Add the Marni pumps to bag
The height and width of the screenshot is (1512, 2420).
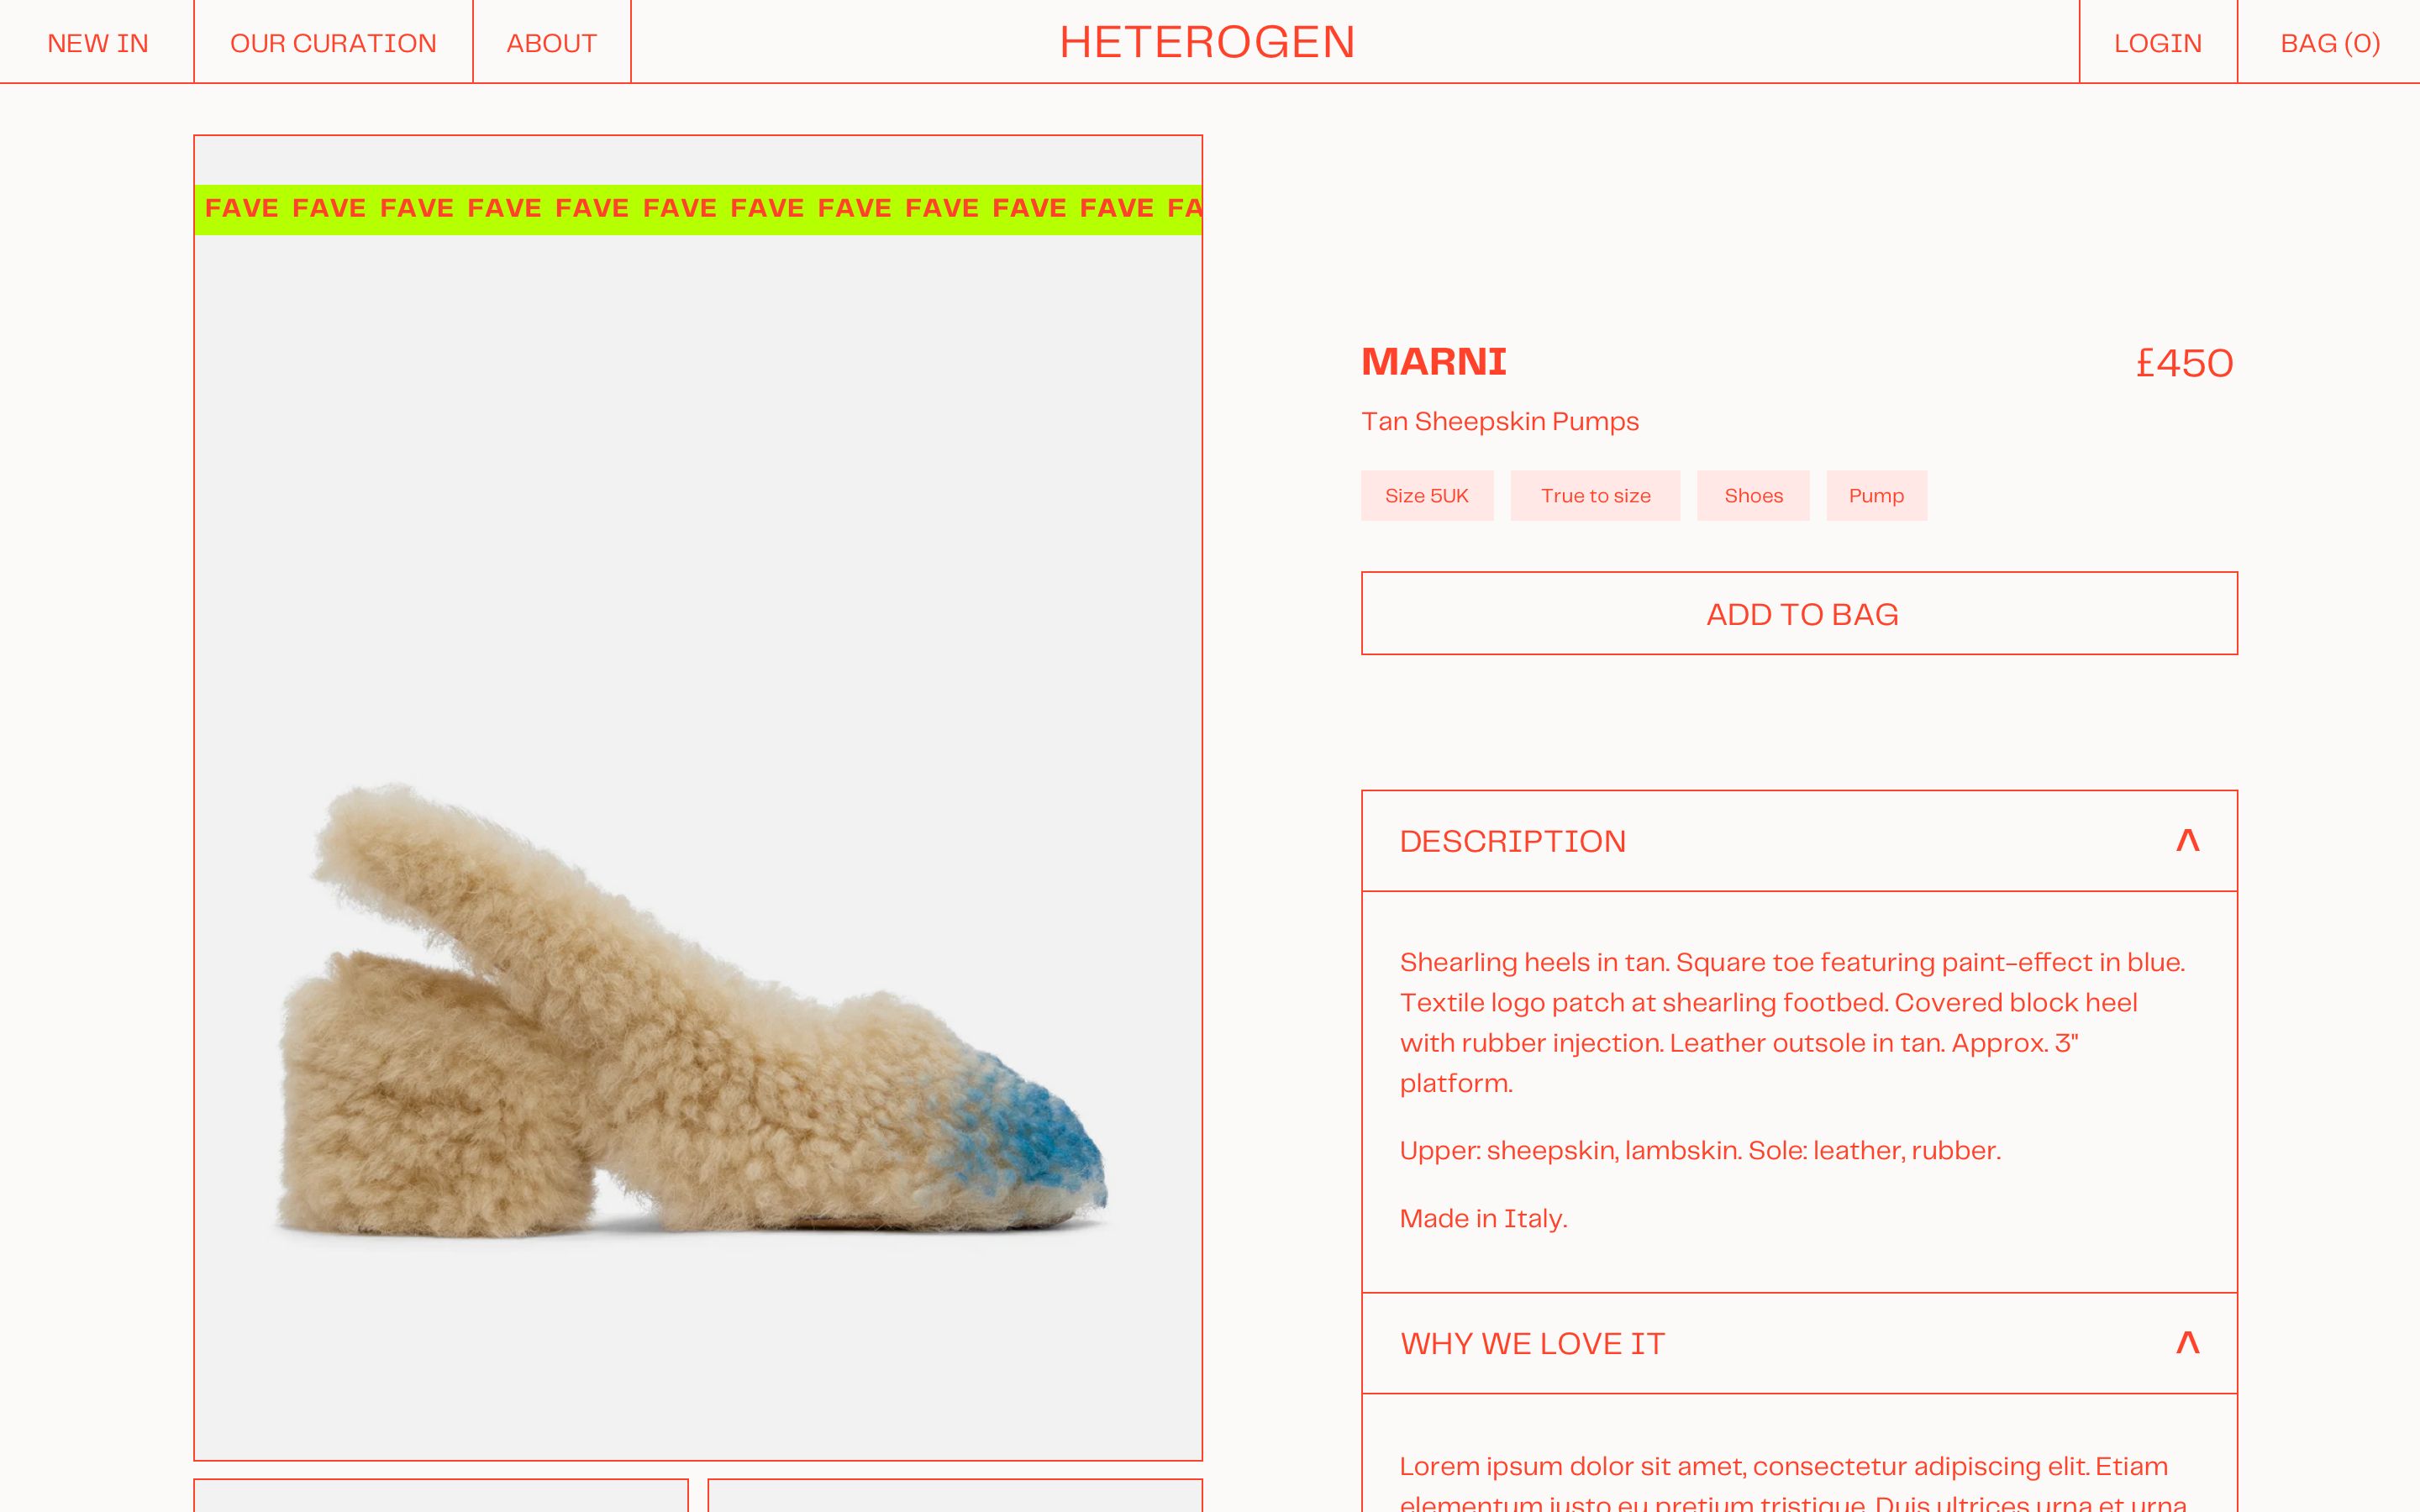point(1799,613)
